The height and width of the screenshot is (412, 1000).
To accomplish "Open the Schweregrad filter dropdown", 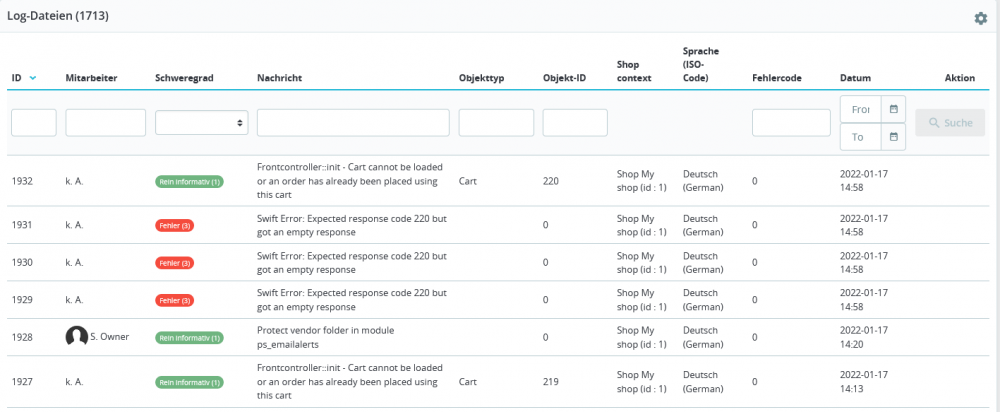I will click(201, 122).
